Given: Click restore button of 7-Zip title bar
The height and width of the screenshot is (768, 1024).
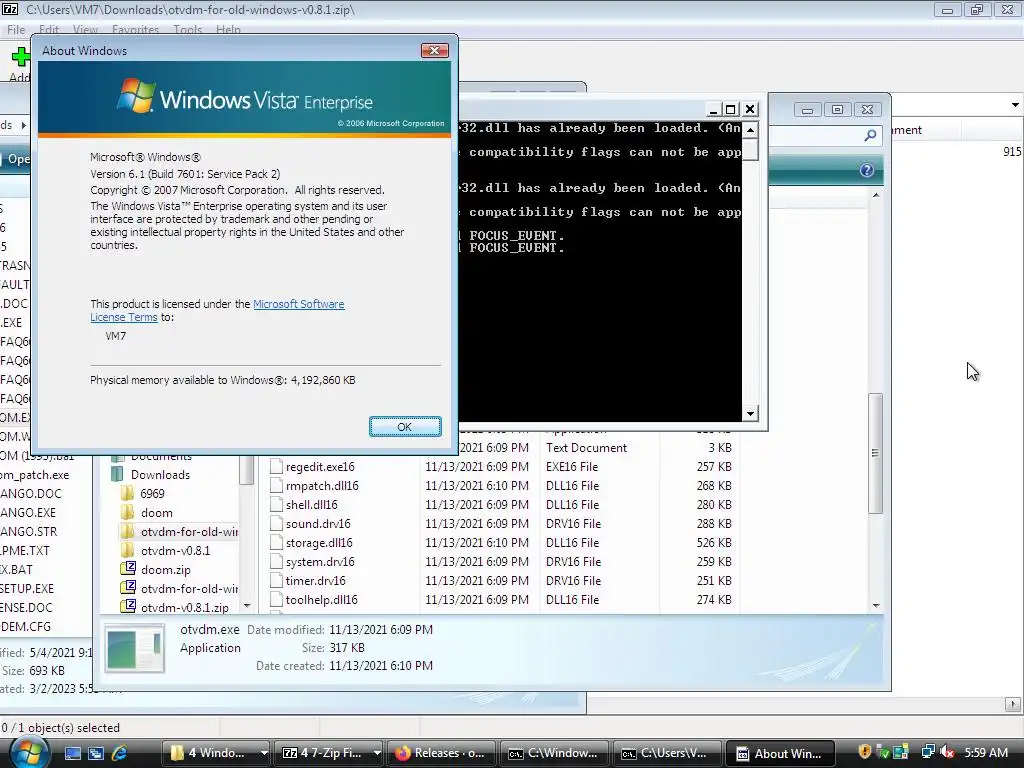Looking at the screenshot, I should 977,10.
